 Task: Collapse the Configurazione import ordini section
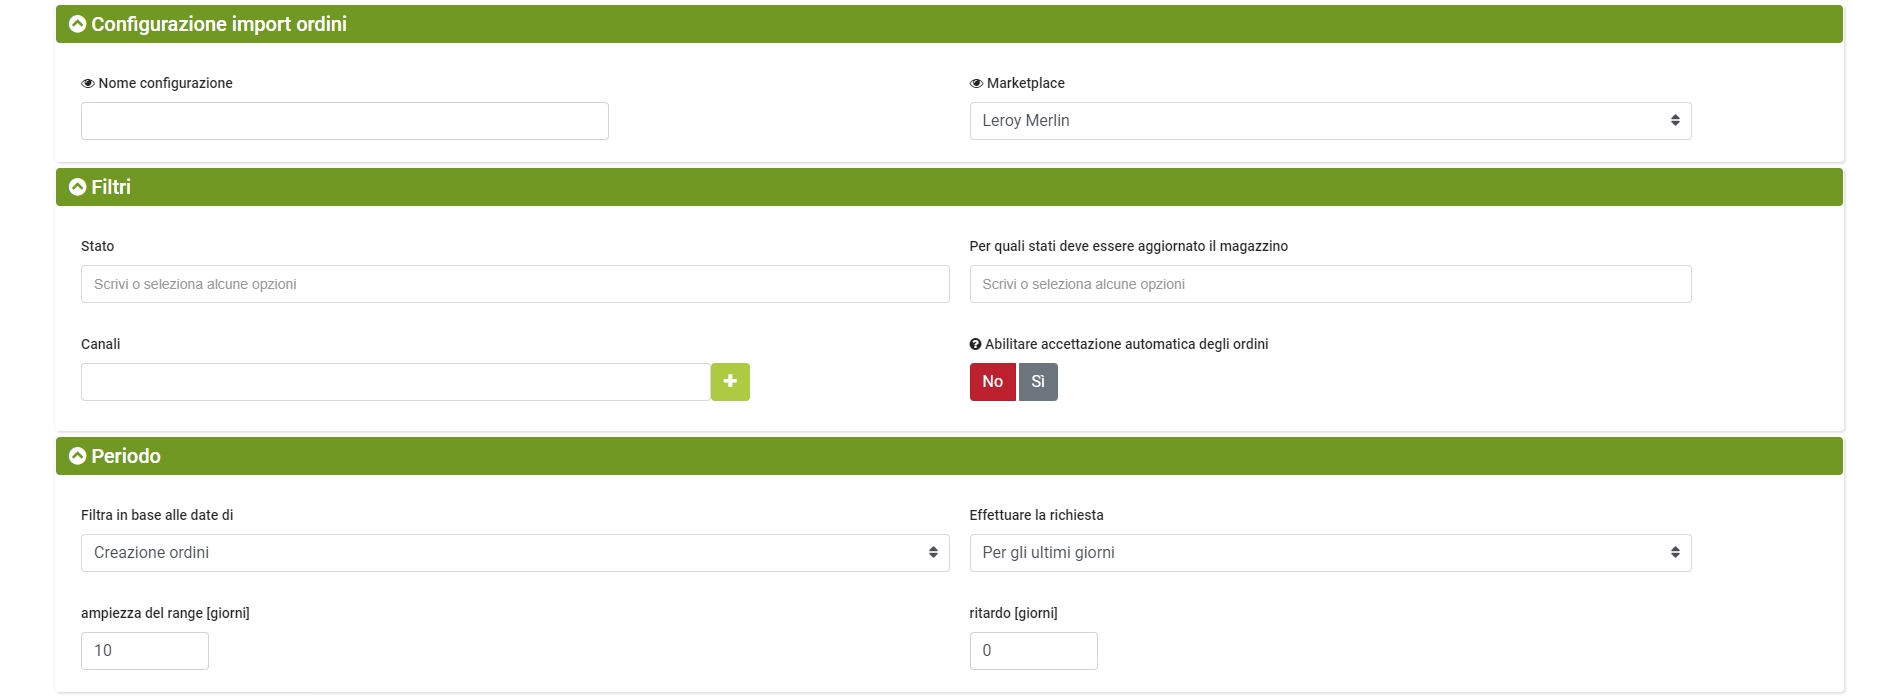tap(77, 24)
